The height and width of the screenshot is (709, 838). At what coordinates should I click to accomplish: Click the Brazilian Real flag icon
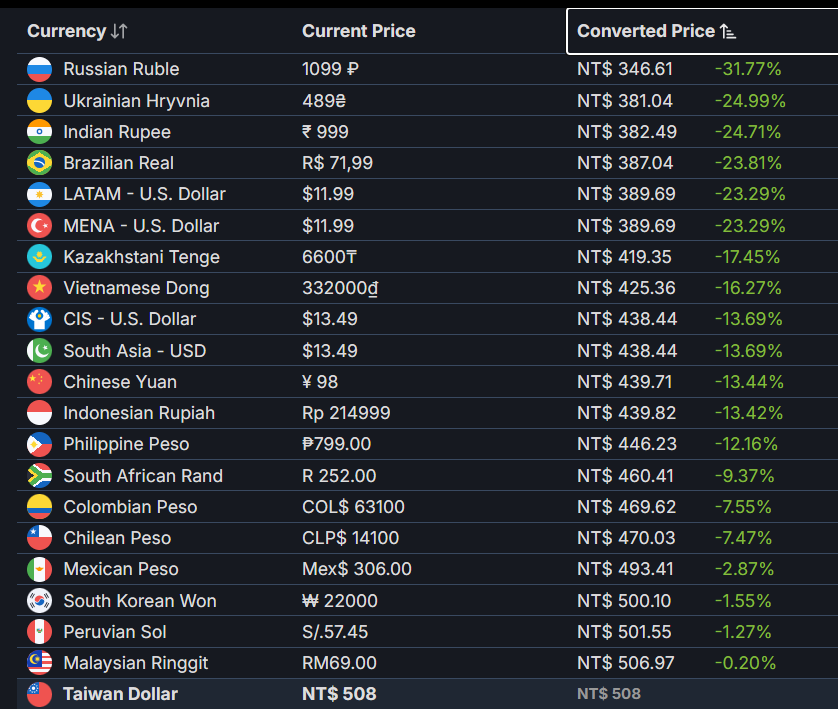tap(40, 163)
